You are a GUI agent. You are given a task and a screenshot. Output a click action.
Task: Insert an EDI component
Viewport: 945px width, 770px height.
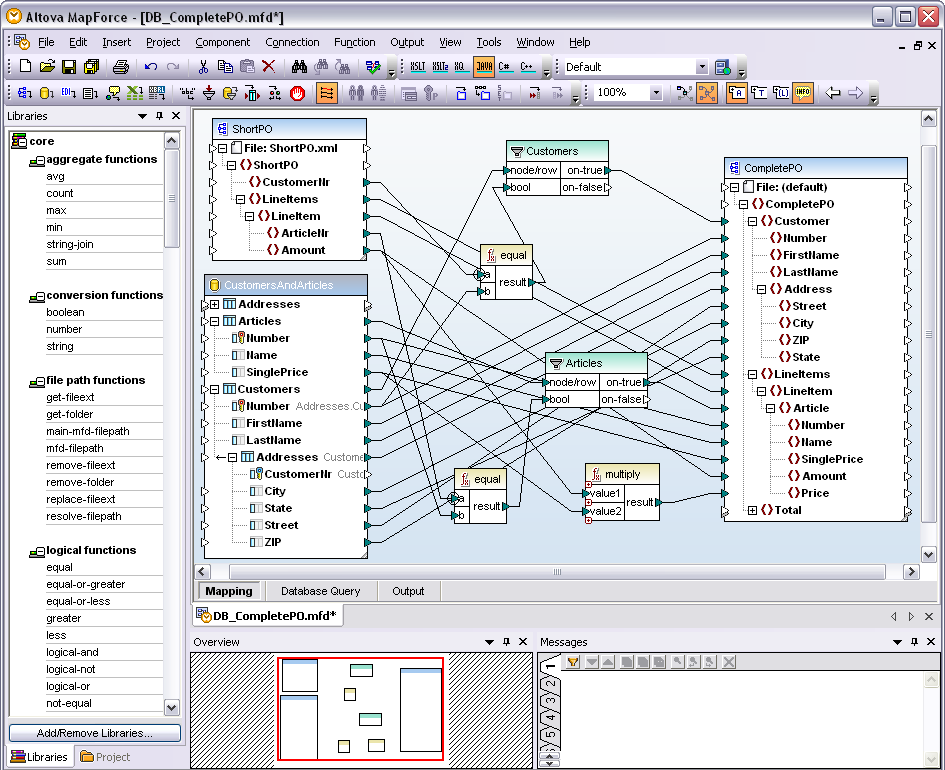pos(68,93)
